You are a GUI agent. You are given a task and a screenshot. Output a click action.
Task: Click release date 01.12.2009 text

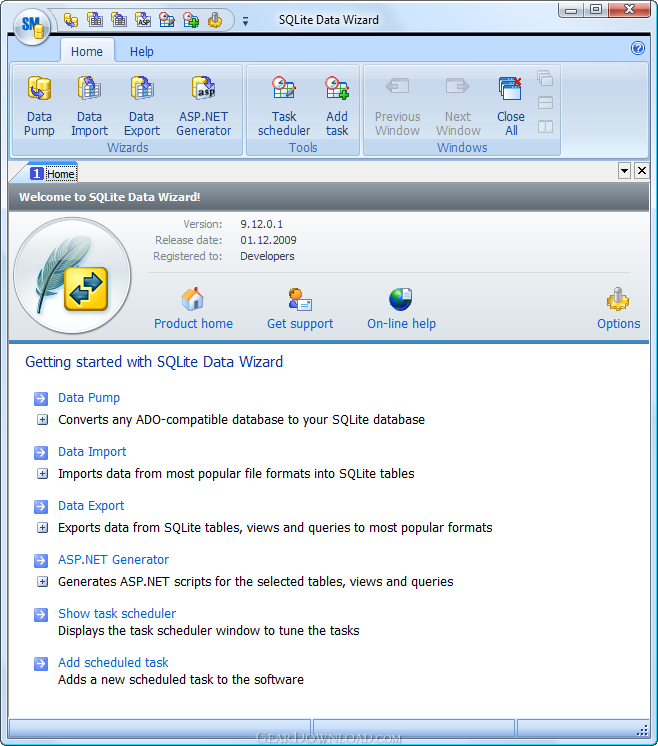(268, 240)
